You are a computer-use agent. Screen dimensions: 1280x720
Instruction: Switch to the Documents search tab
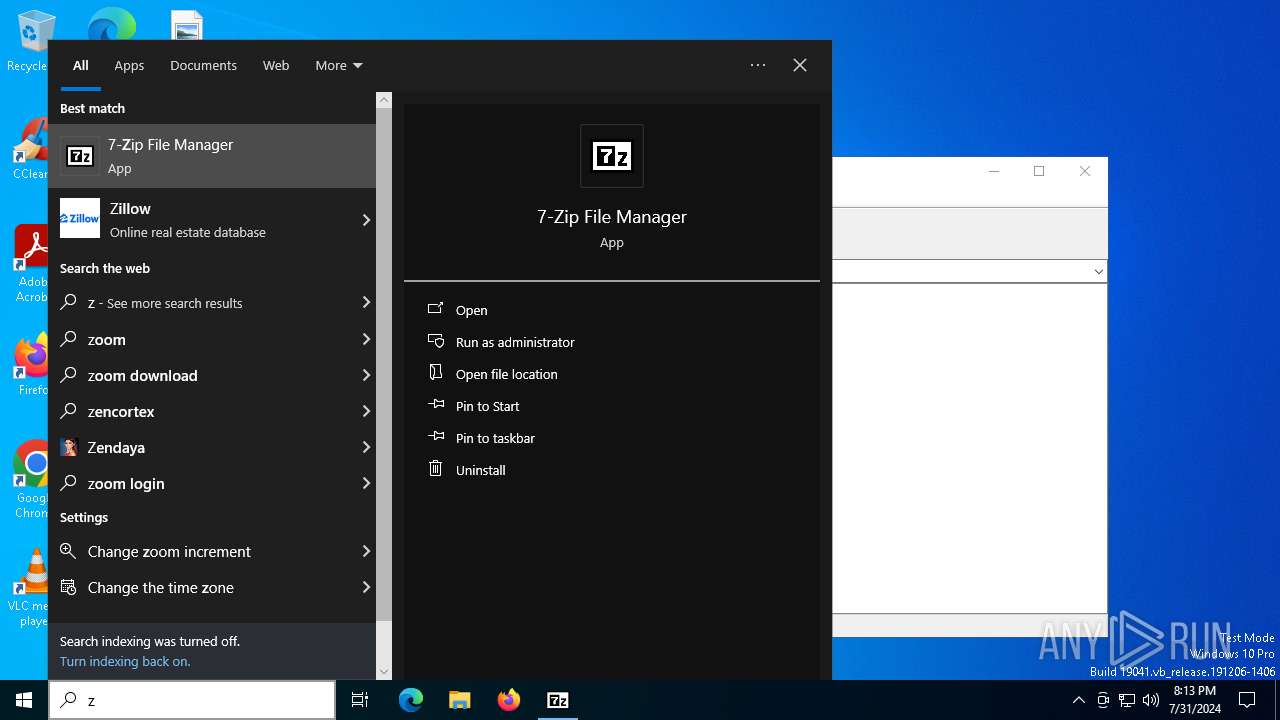[203, 65]
